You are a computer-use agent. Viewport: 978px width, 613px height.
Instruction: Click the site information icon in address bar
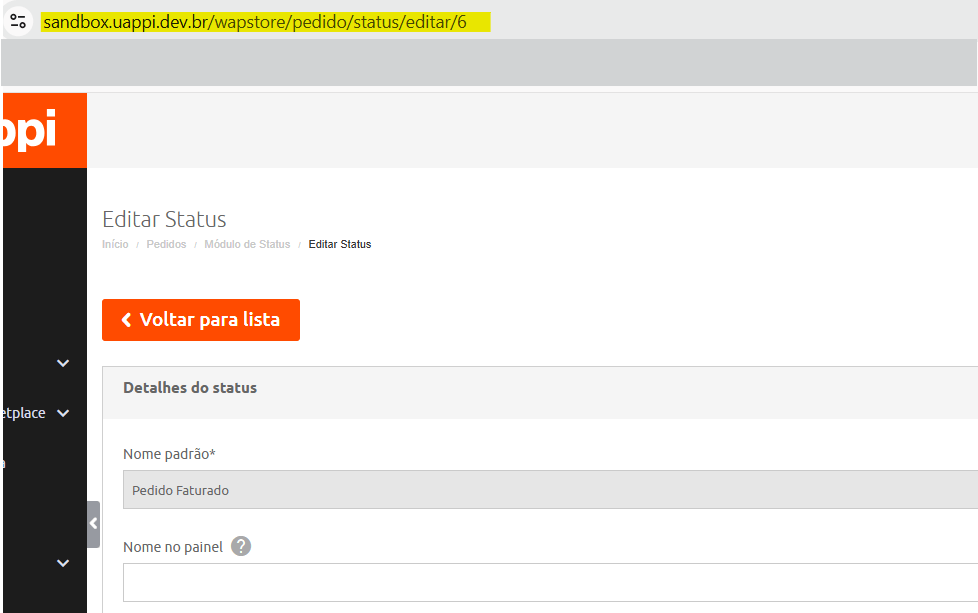(18, 21)
